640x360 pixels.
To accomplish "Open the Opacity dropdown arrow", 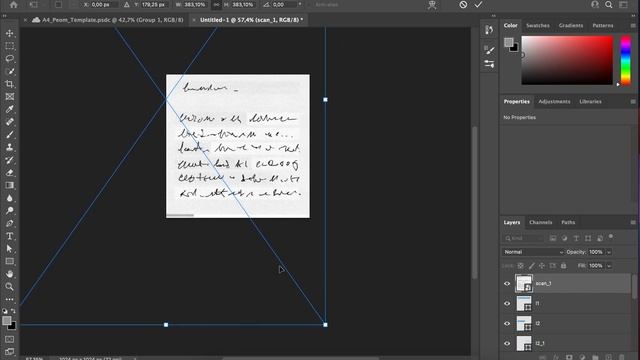I will click(x=609, y=252).
